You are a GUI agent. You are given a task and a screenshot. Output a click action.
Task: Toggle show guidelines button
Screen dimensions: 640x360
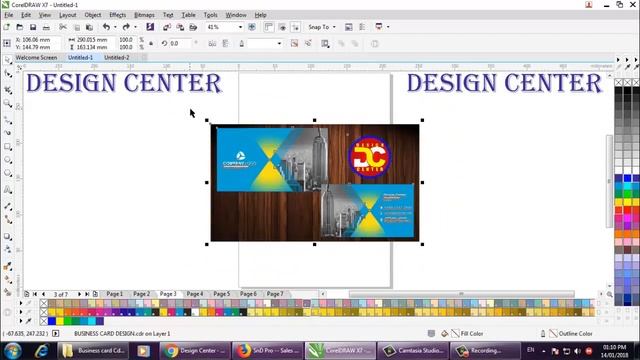[x=295, y=27]
